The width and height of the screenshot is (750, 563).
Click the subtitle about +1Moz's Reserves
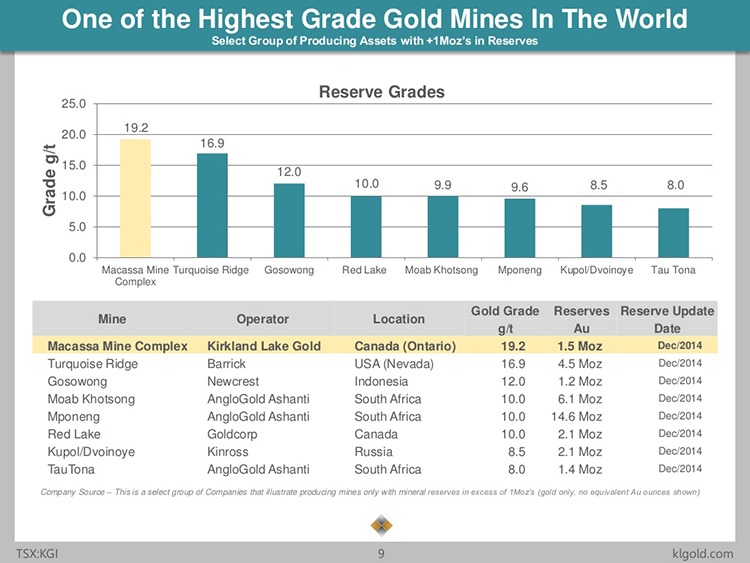(375, 41)
